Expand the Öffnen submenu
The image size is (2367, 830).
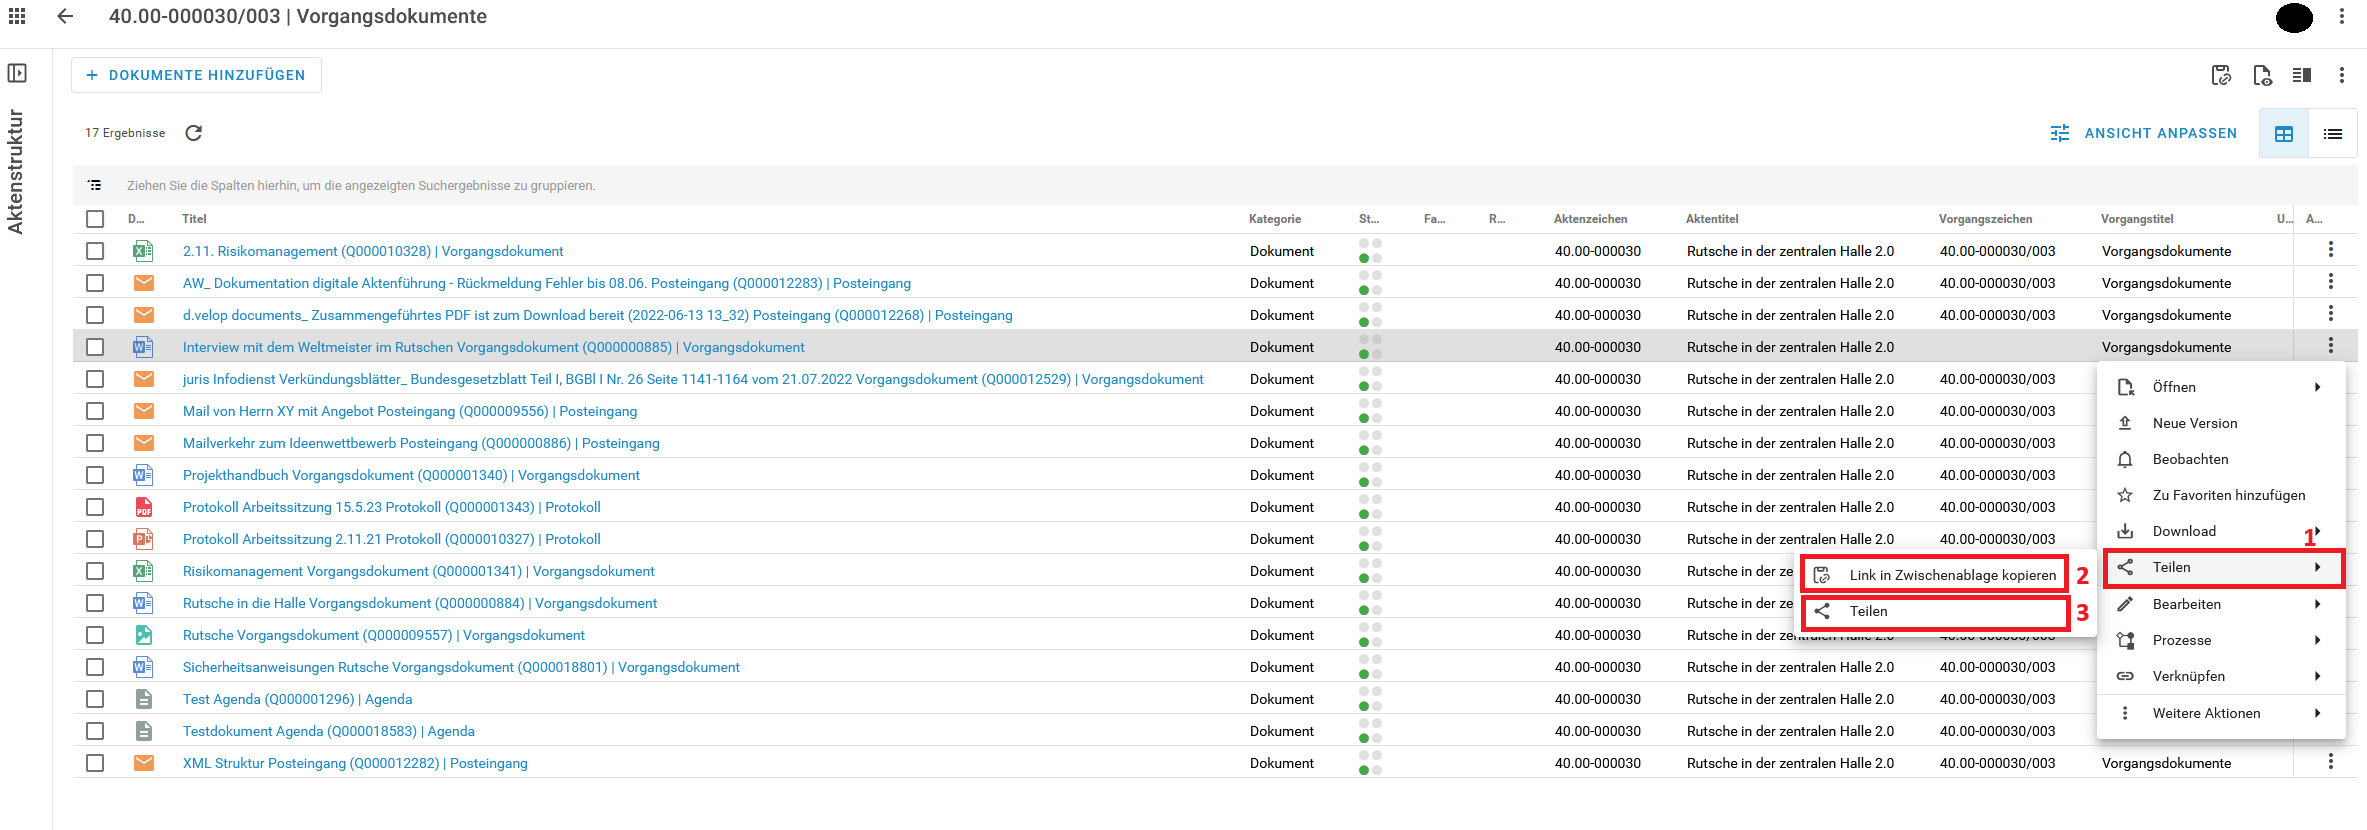click(x=2220, y=387)
